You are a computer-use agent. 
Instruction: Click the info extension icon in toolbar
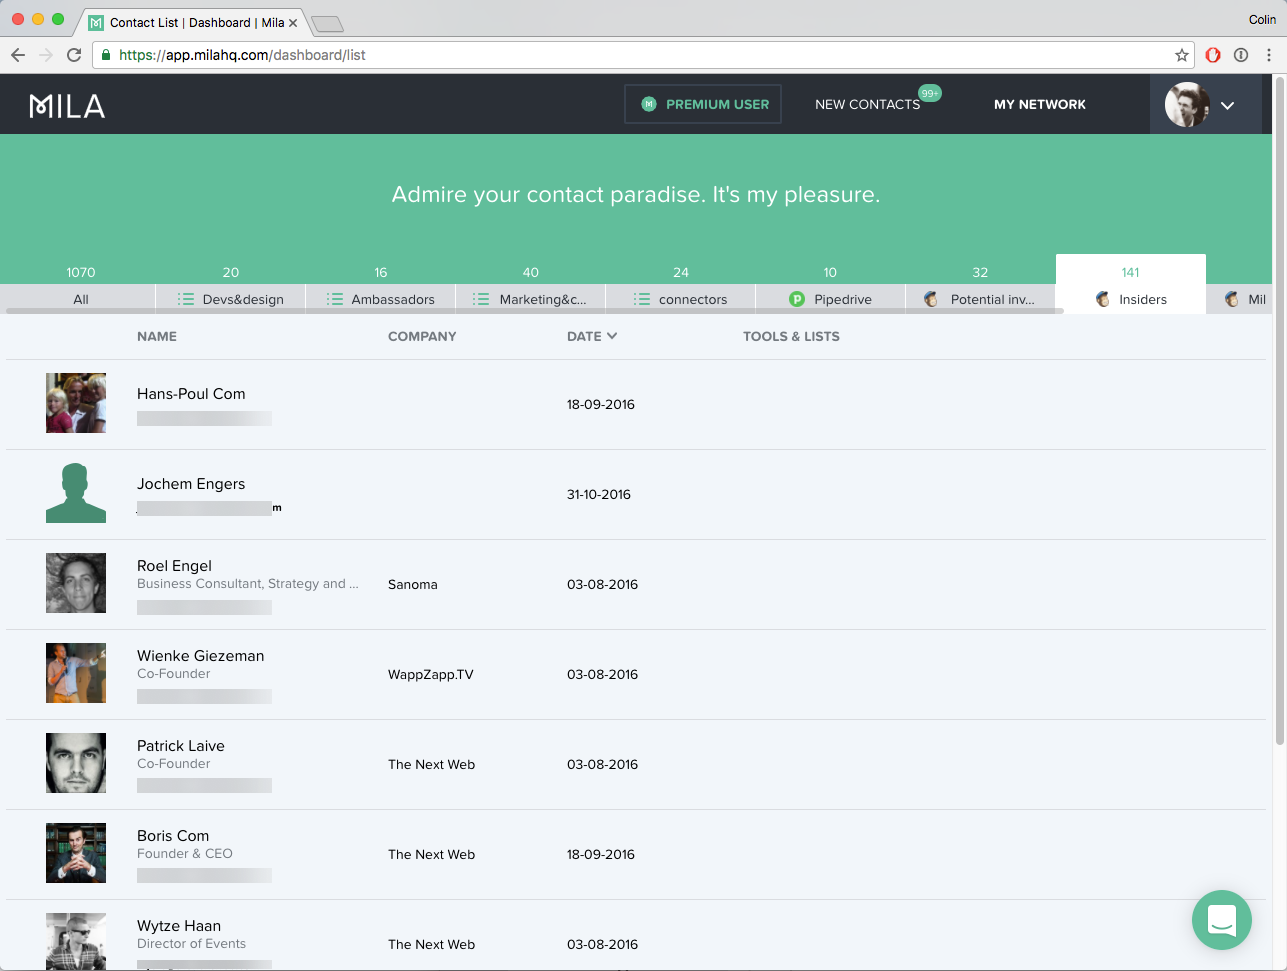pos(1241,55)
